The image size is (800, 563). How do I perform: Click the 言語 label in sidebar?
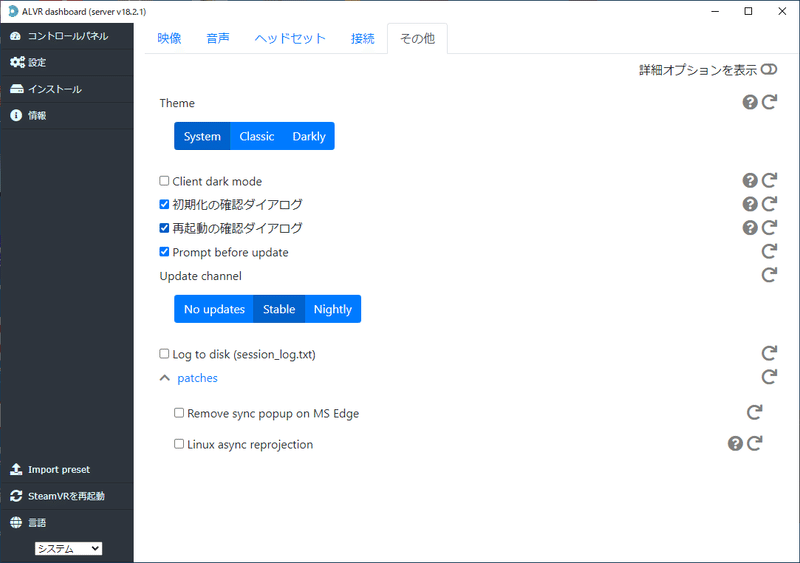[x=37, y=523]
